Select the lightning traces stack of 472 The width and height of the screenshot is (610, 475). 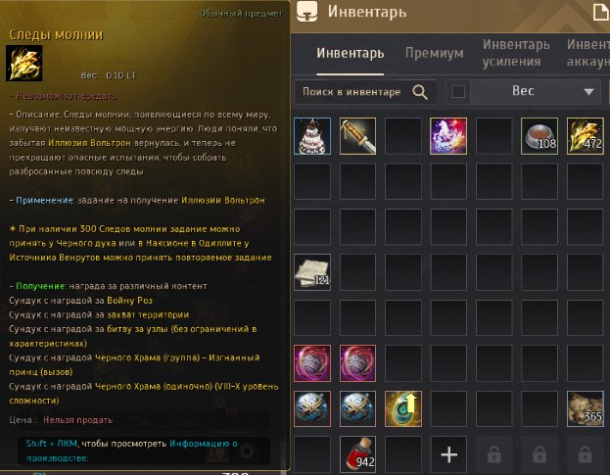tap(585, 136)
